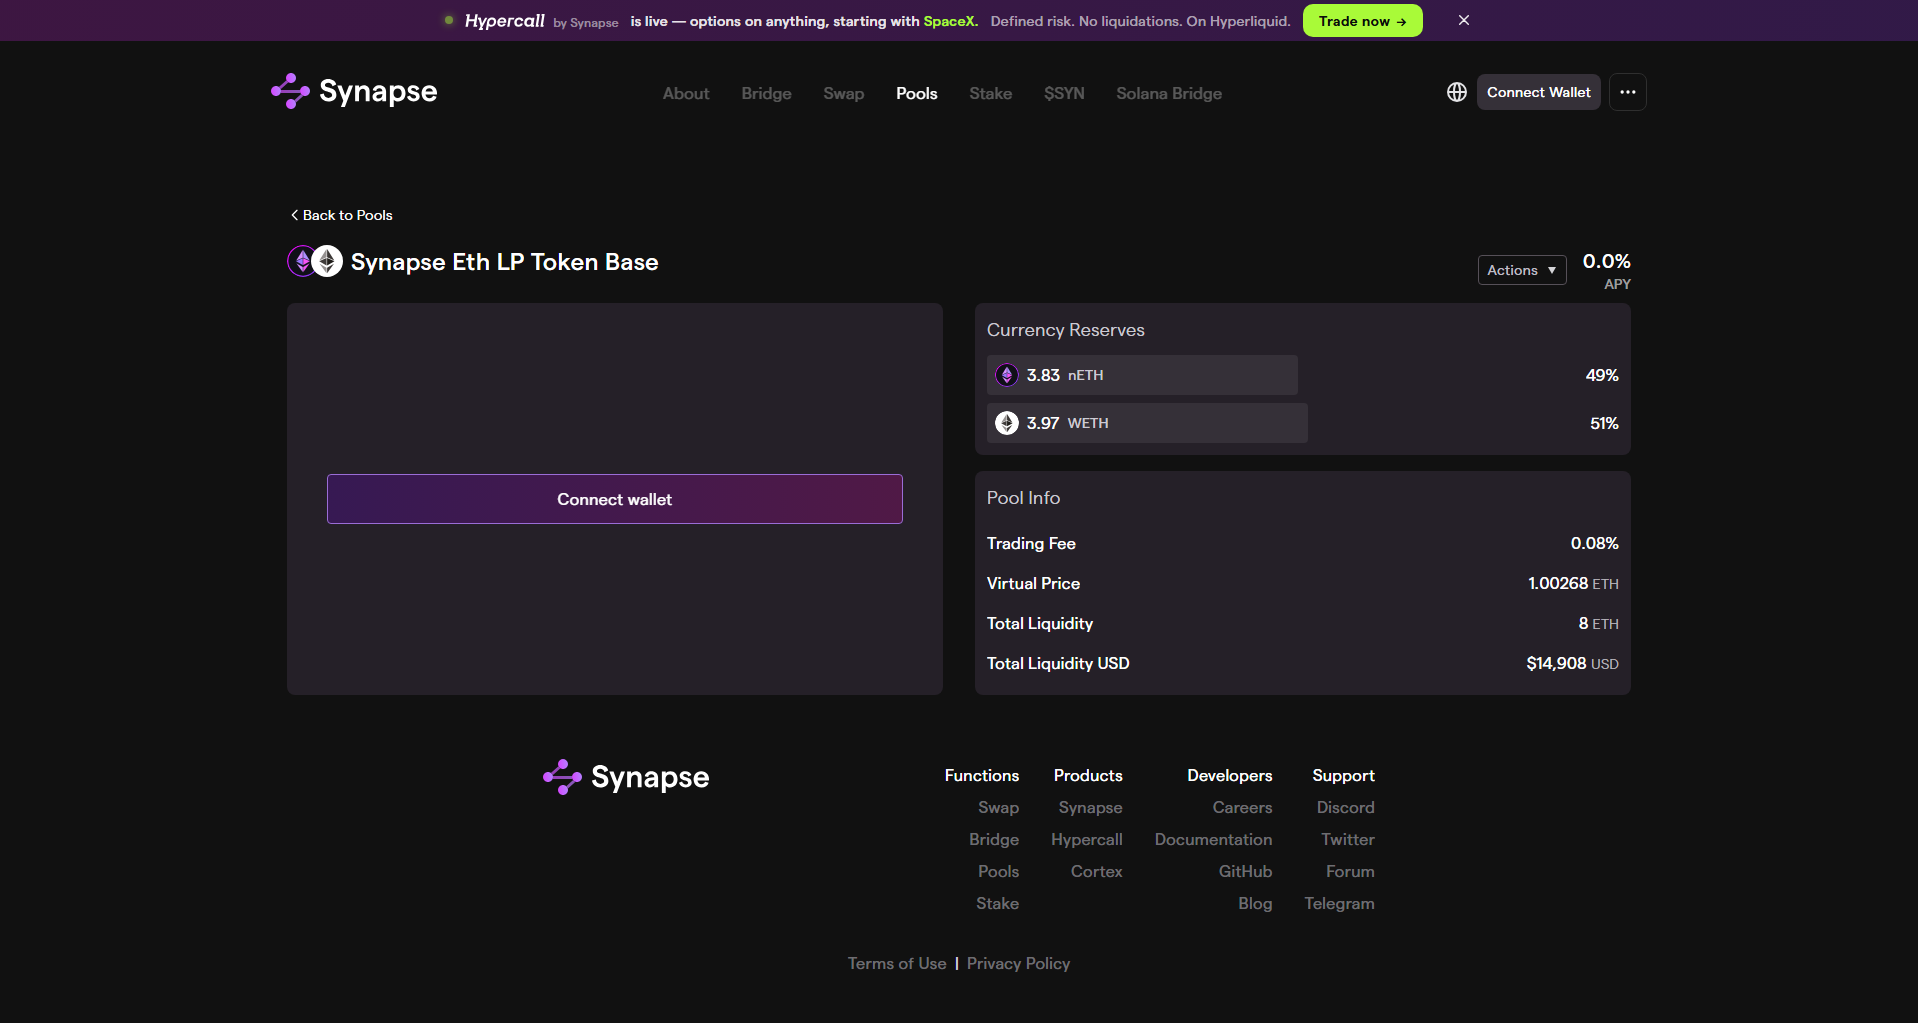Viewport: 1918px width, 1023px height.
Task: Open the Synapse product link in footer
Action: (x=1091, y=807)
